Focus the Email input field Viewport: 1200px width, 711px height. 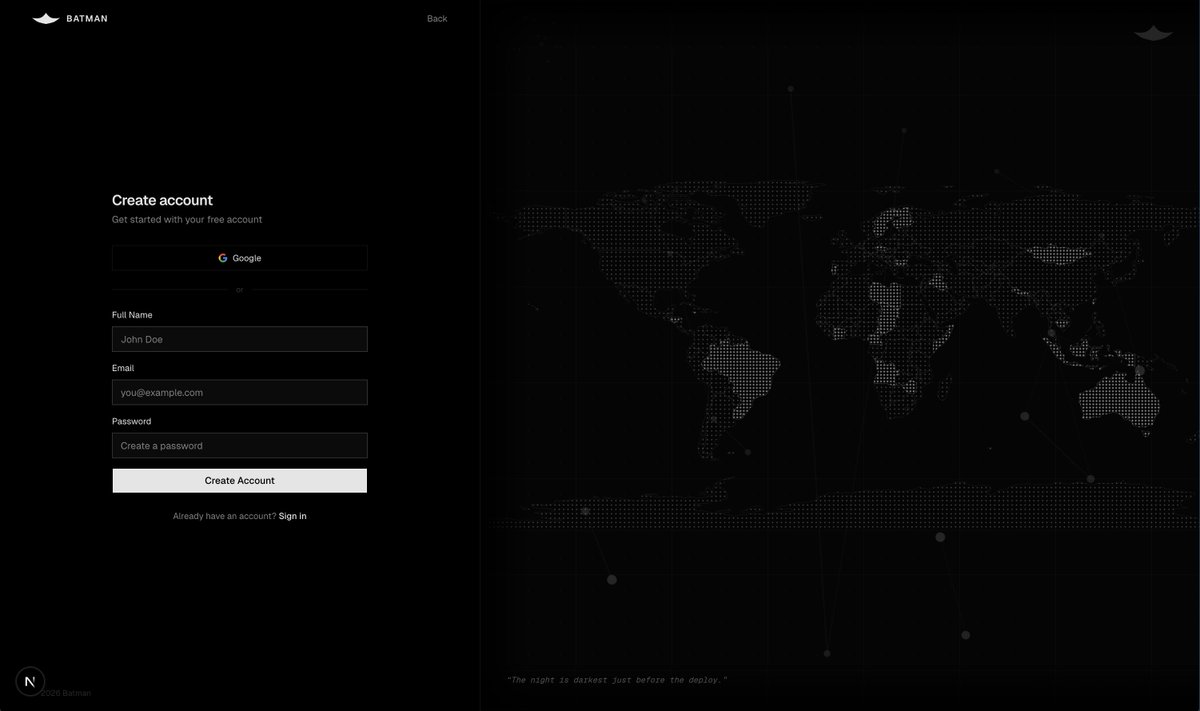[x=240, y=392]
